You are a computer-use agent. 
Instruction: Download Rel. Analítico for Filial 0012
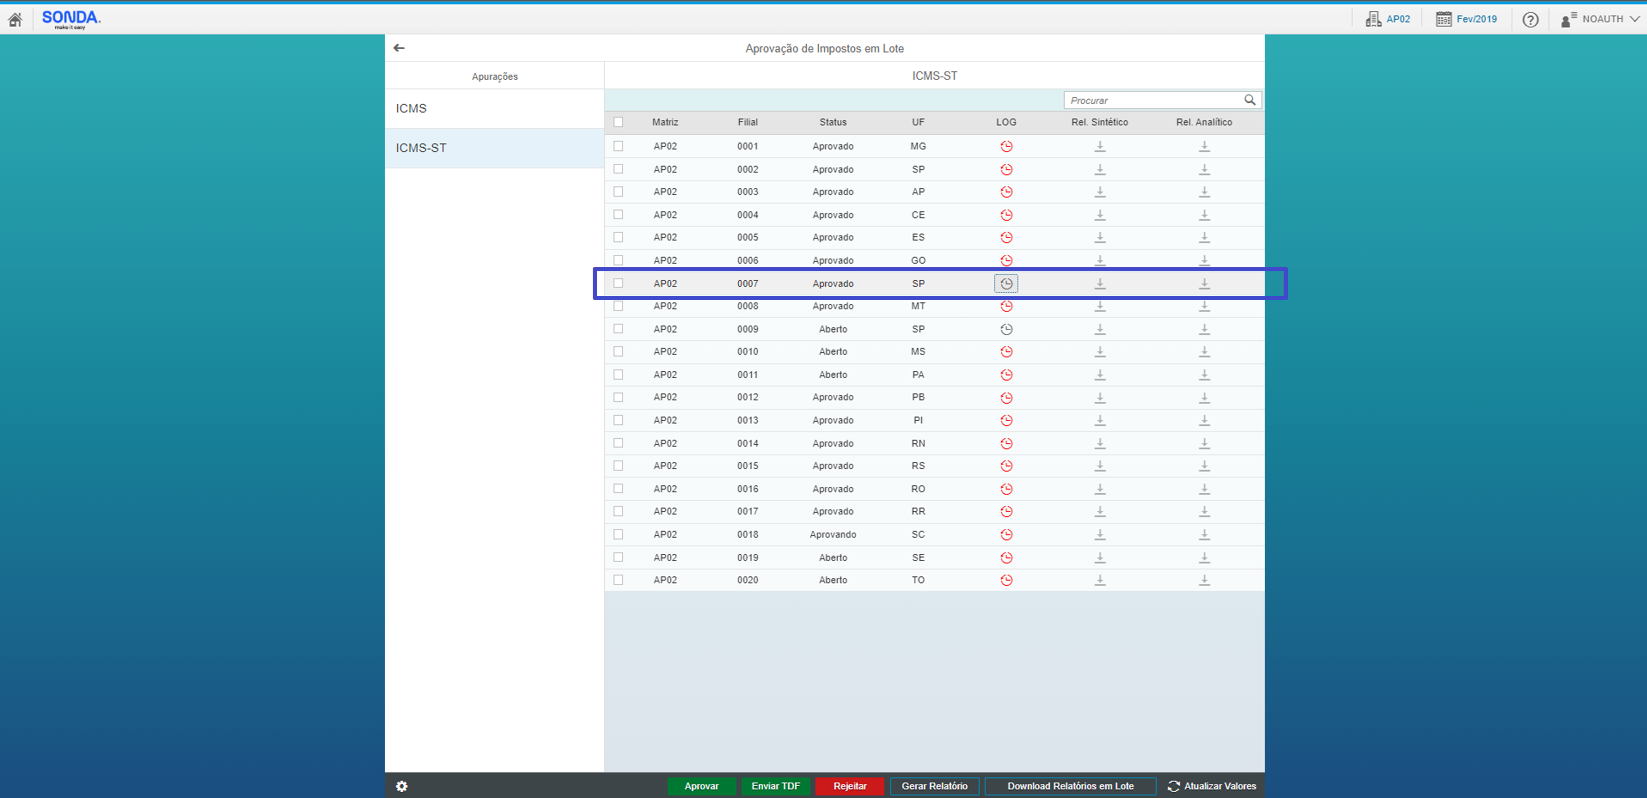1204,397
